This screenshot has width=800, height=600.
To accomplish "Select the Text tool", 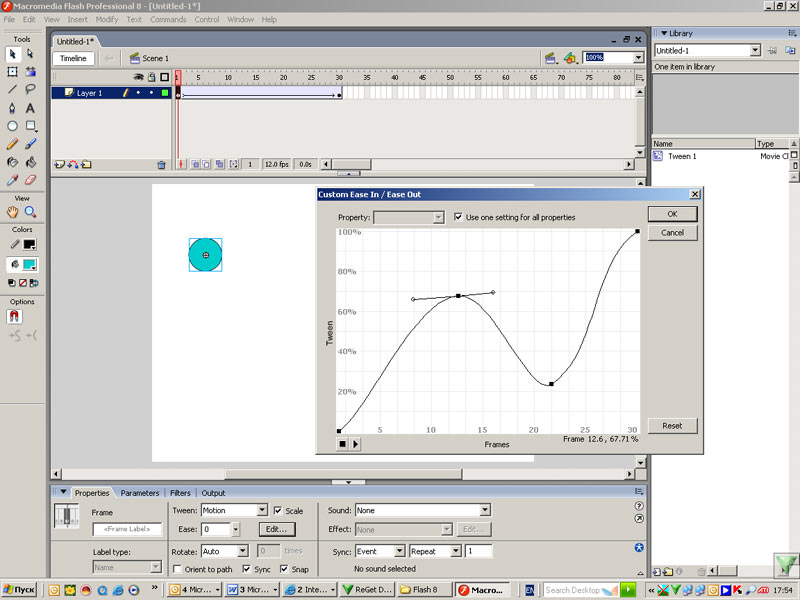I will [31, 108].
